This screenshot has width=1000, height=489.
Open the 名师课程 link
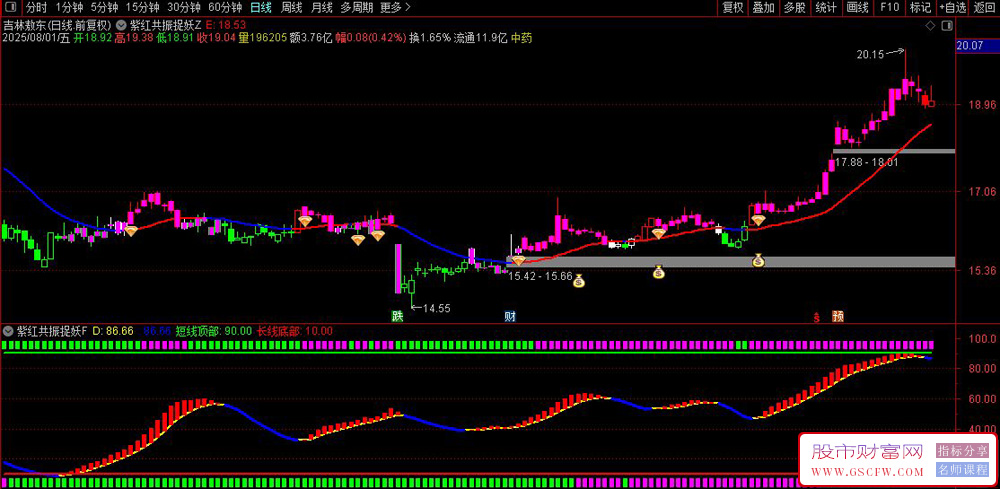tap(962, 470)
